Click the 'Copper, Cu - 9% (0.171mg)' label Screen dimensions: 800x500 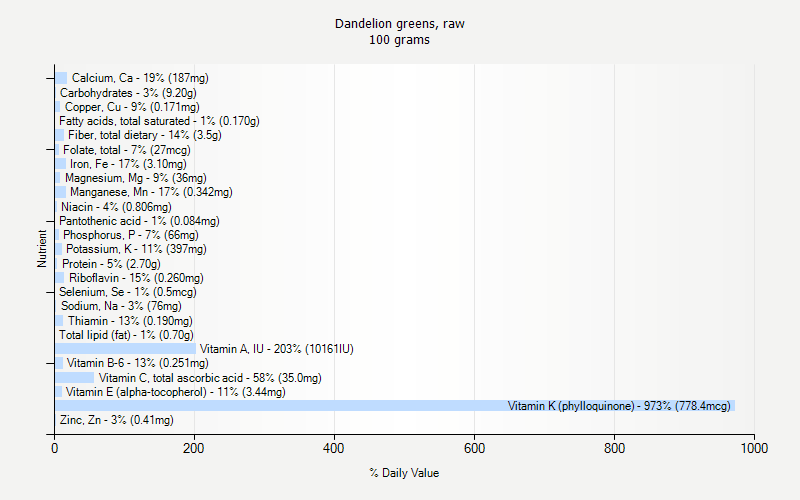point(132,107)
